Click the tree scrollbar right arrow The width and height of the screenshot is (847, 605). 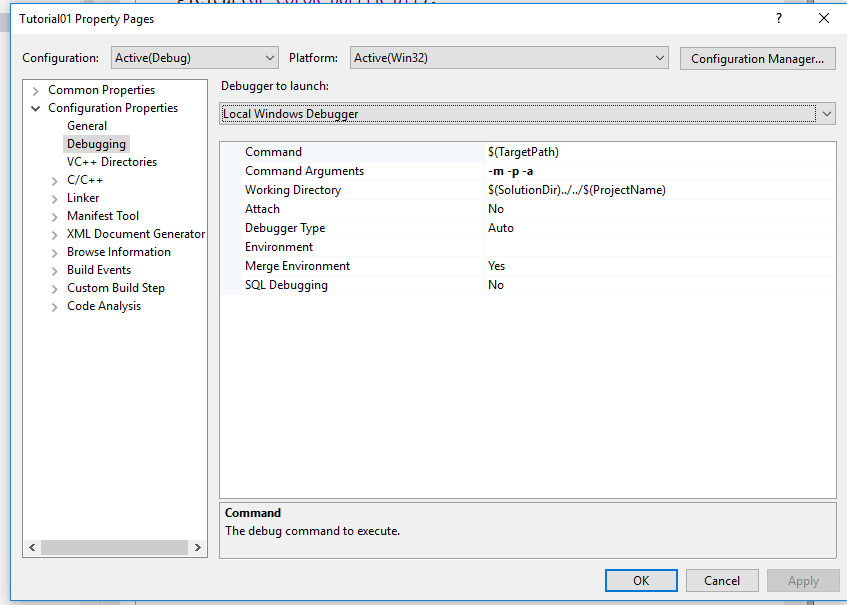(198, 547)
